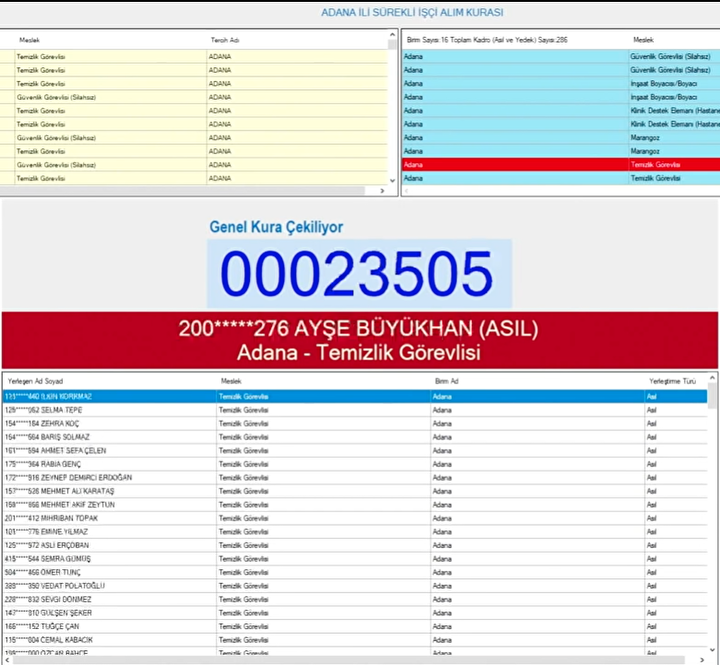Viewport: 720px width, 665px height.
Task: Select the TUĞÇE ÇAN row
Action: click(355, 626)
